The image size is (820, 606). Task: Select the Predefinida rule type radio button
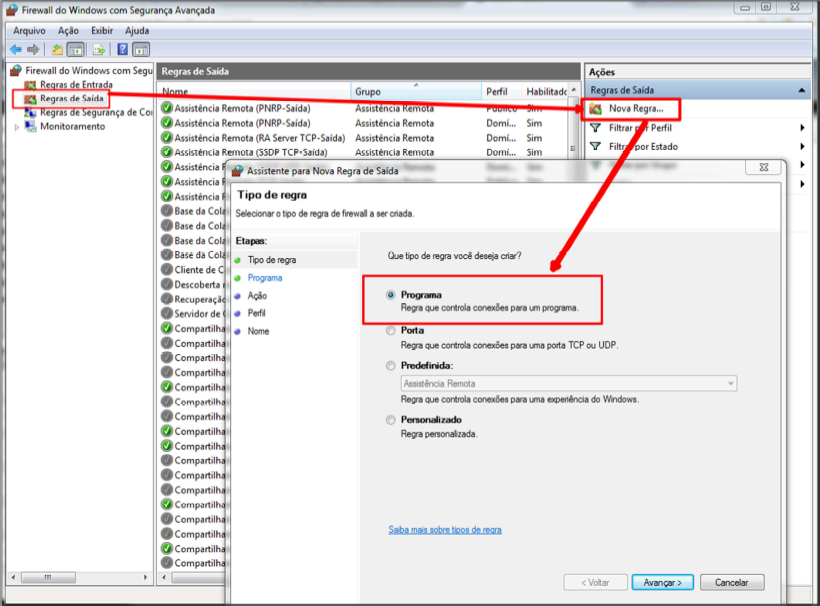tap(391, 365)
